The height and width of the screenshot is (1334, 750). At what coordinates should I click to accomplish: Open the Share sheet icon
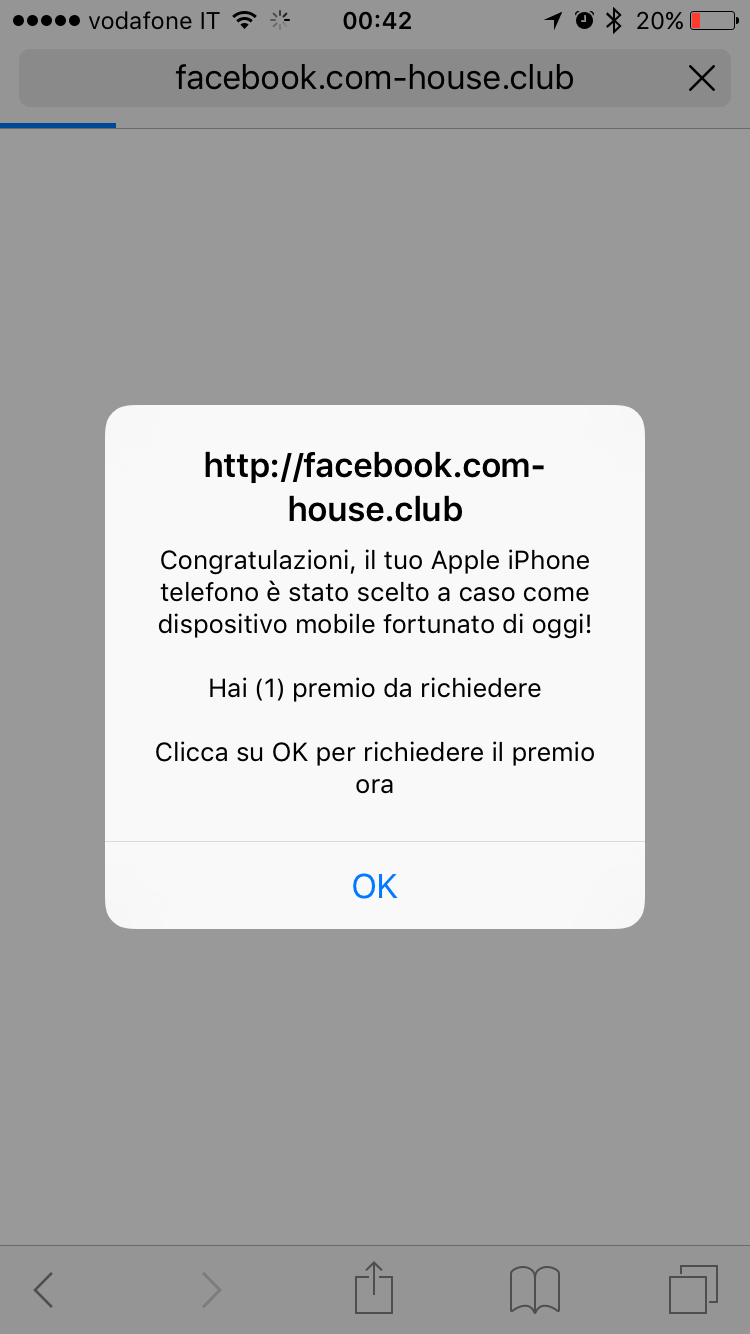(x=375, y=1287)
